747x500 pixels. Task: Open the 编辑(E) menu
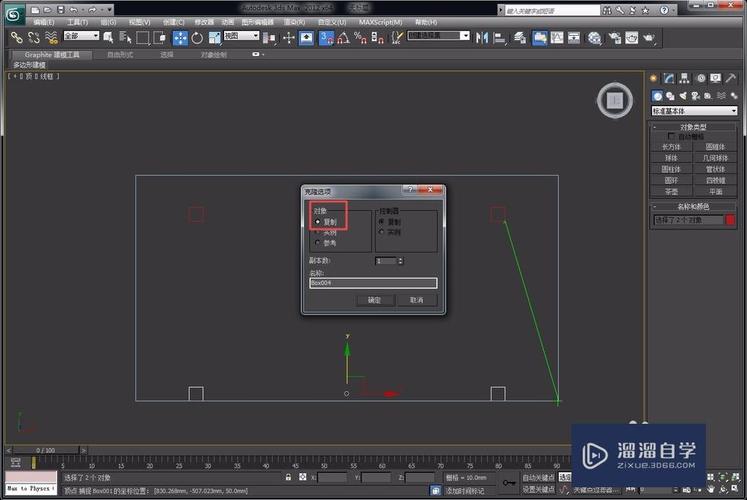(x=44, y=22)
